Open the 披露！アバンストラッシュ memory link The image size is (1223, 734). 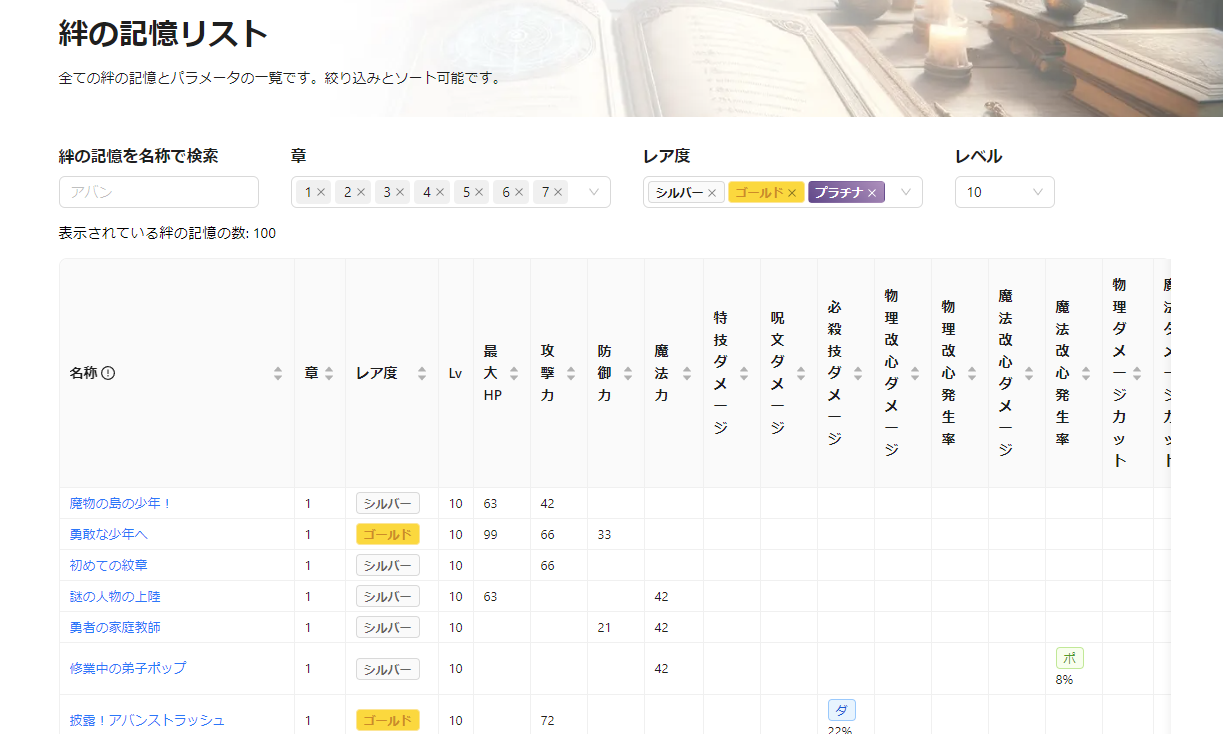click(147, 720)
